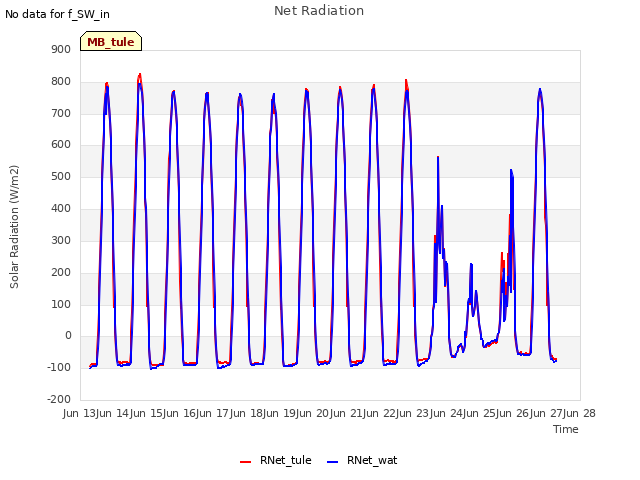Click the 200 y-axis tick label
Screen dimensions: 640x480
tap(61, 272)
